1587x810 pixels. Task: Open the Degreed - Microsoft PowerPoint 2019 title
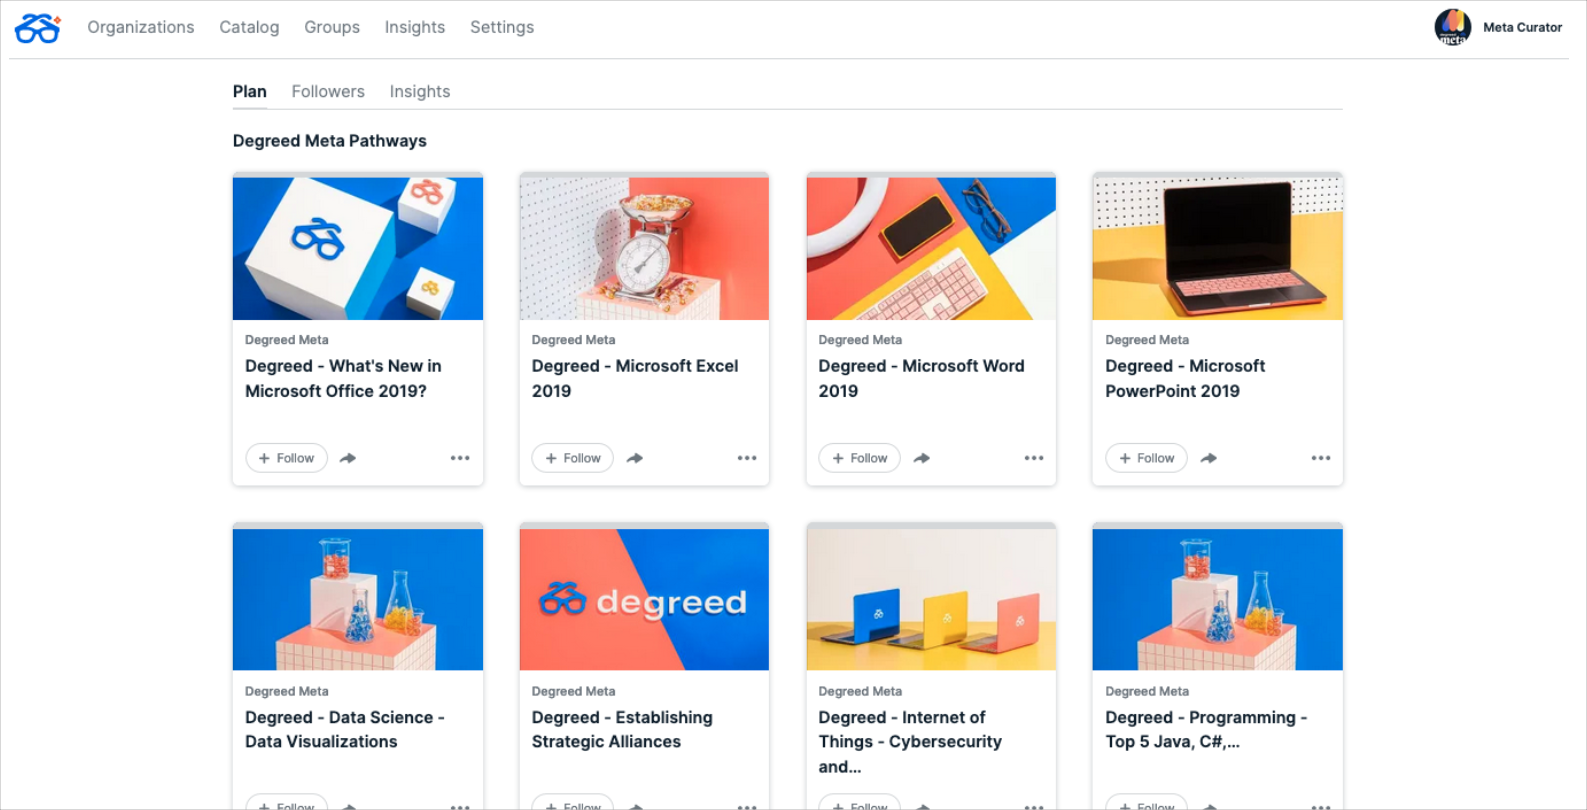coord(1185,379)
